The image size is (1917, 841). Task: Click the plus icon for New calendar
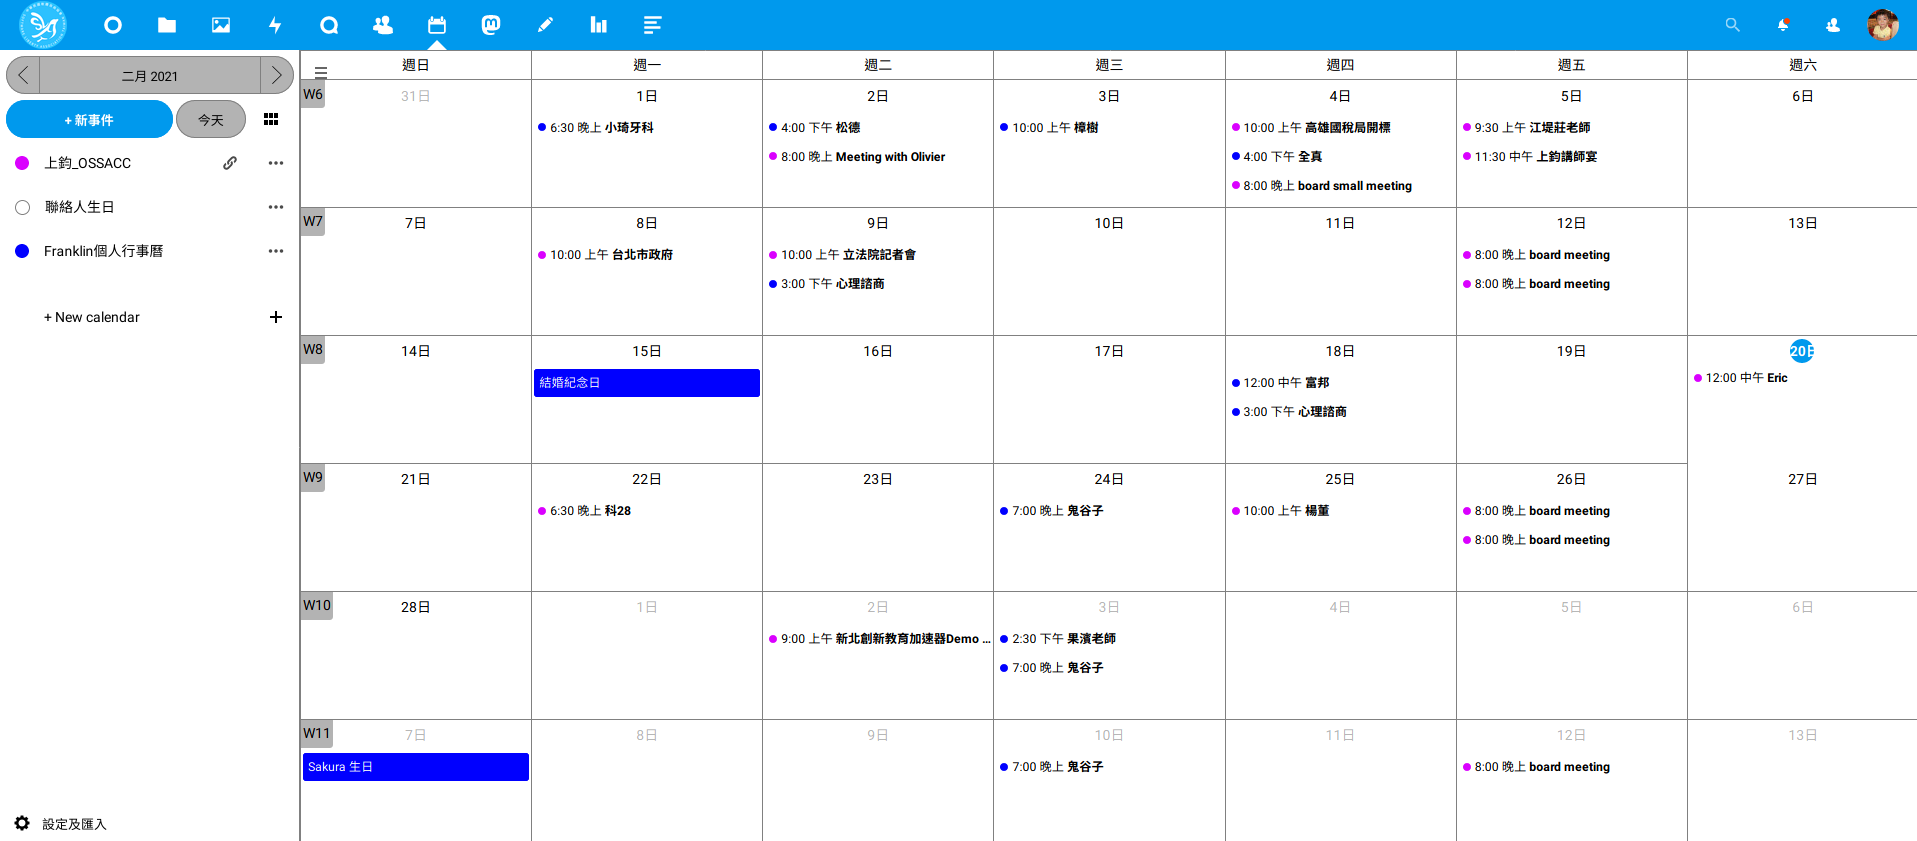[276, 317]
